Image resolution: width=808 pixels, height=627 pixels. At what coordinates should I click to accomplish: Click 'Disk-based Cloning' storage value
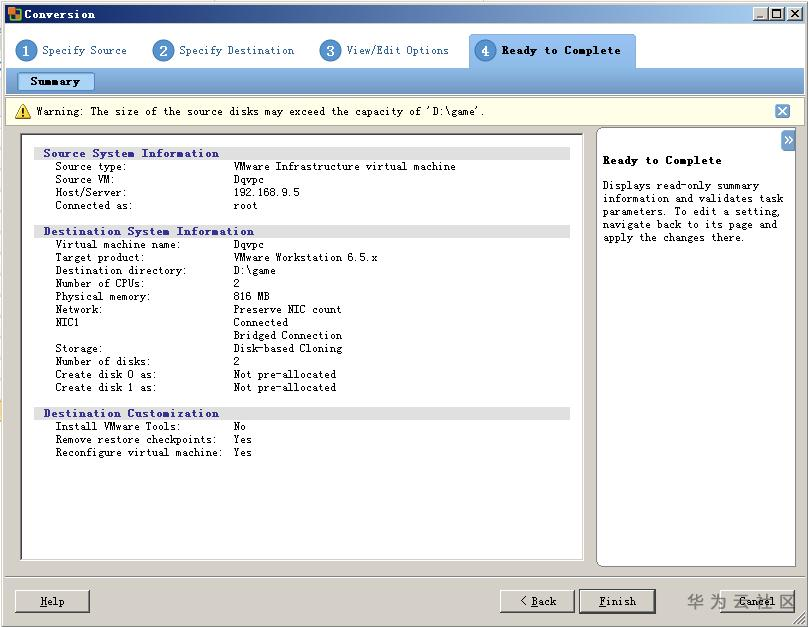[288, 348]
